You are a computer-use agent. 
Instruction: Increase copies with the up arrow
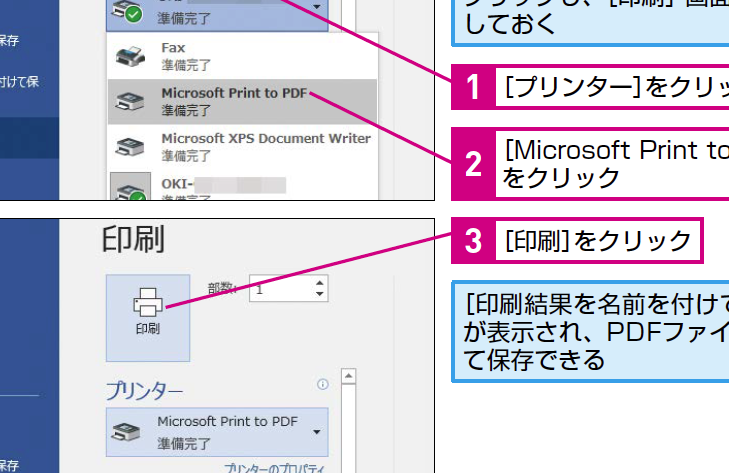tap(319, 283)
